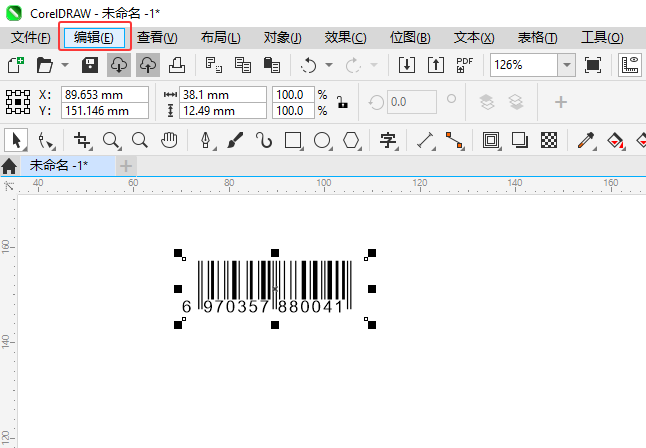Select the Pen nib tool
The width and height of the screenshot is (646, 448).
pyautogui.click(x=206, y=141)
